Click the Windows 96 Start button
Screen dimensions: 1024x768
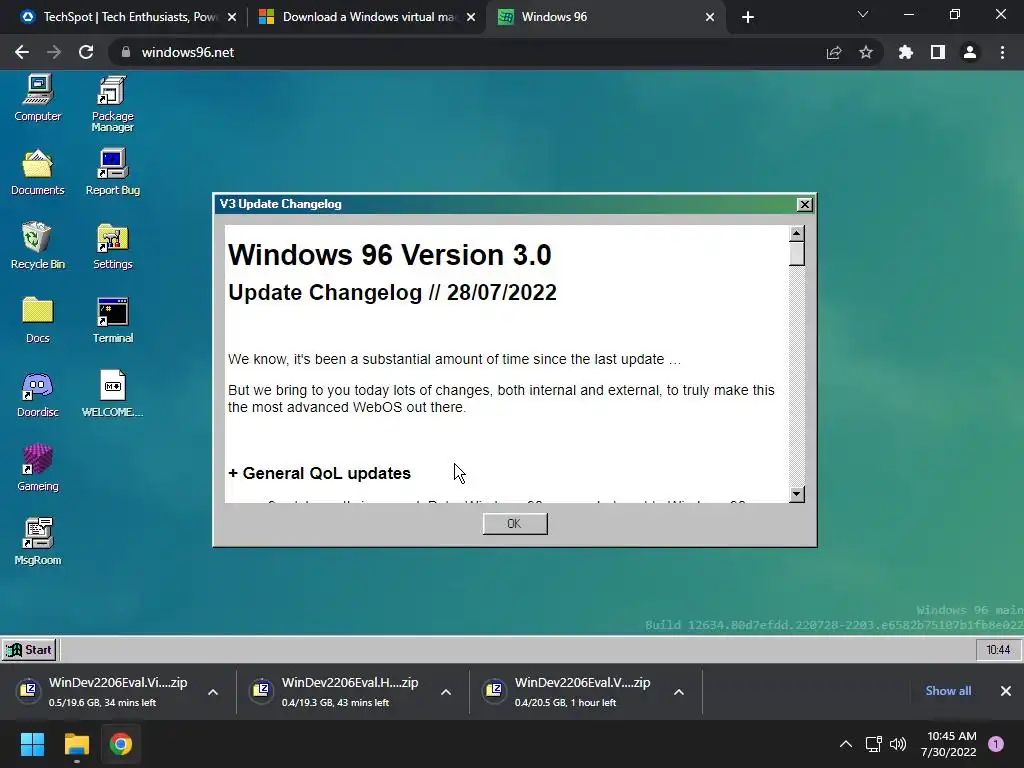(29, 650)
